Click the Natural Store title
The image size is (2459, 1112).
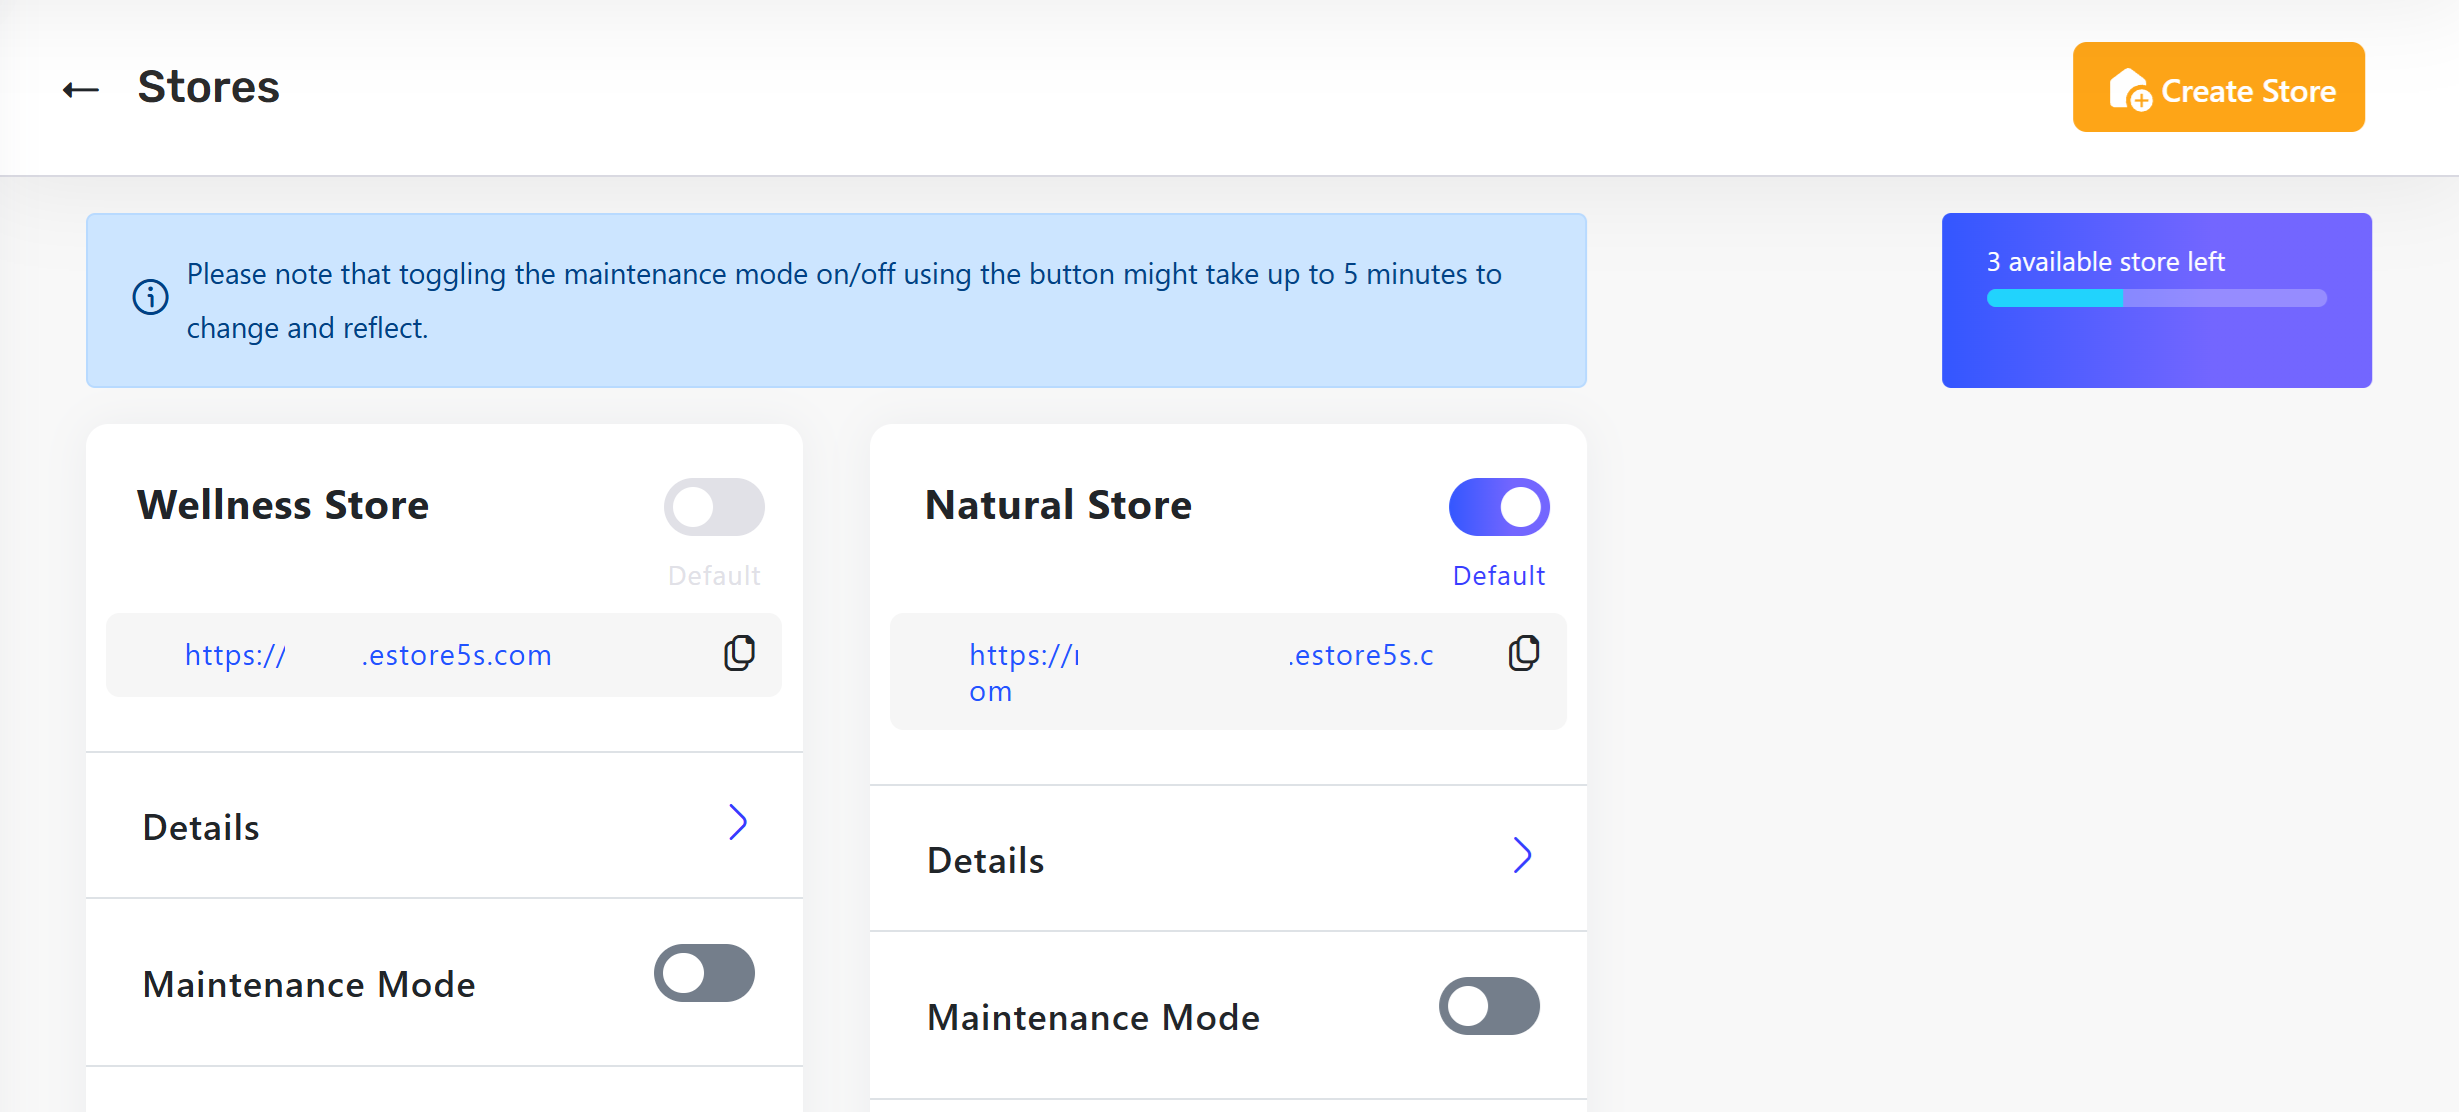tap(1058, 505)
